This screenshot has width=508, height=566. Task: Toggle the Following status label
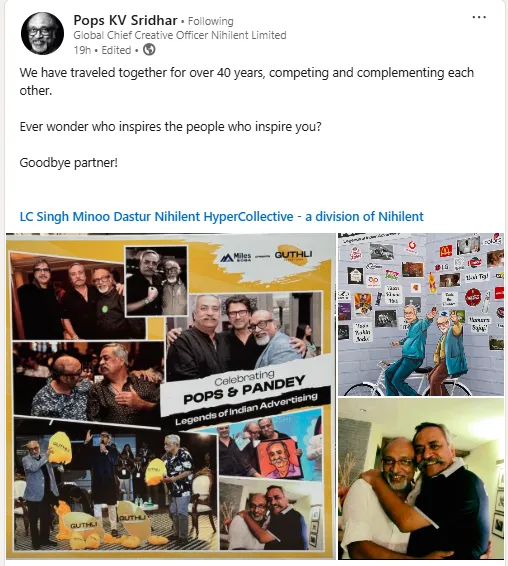pyautogui.click(x=210, y=21)
